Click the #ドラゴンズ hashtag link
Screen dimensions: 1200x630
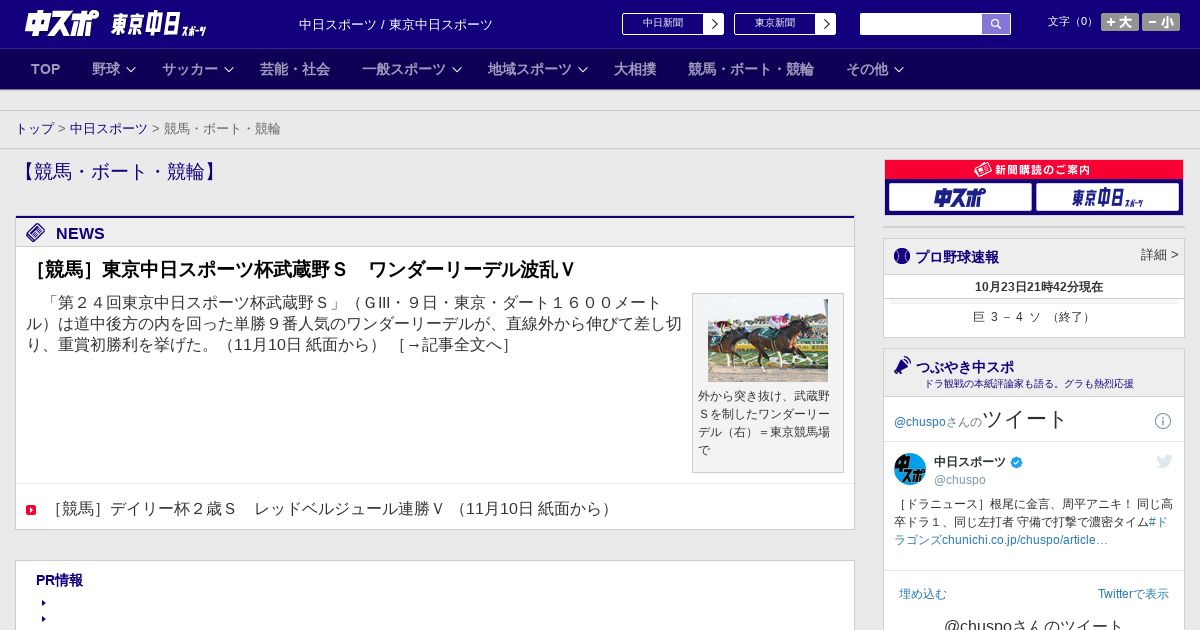tap(1032, 531)
